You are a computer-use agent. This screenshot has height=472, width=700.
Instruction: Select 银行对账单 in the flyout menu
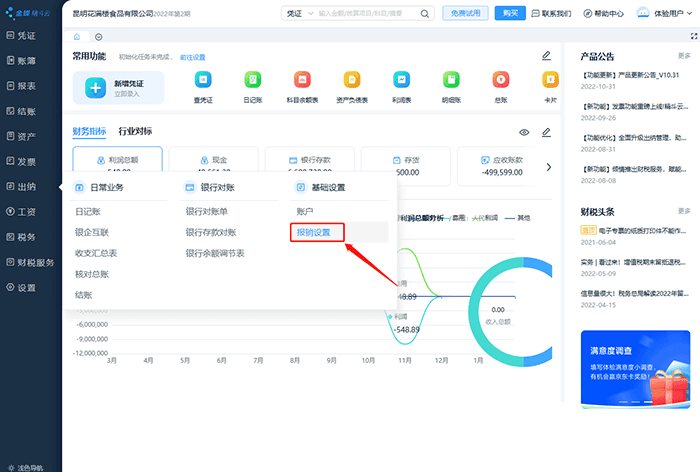point(207,211)
